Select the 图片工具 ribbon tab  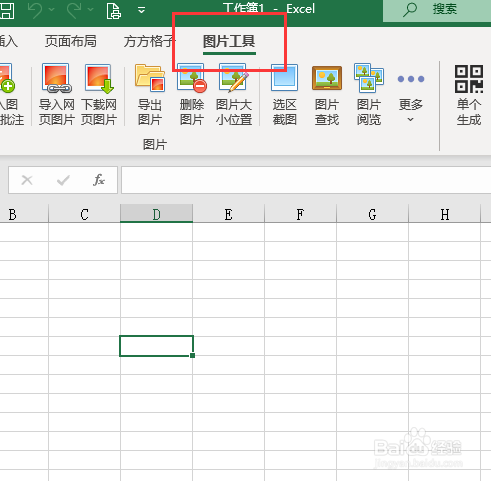click(x=229, y=41)
